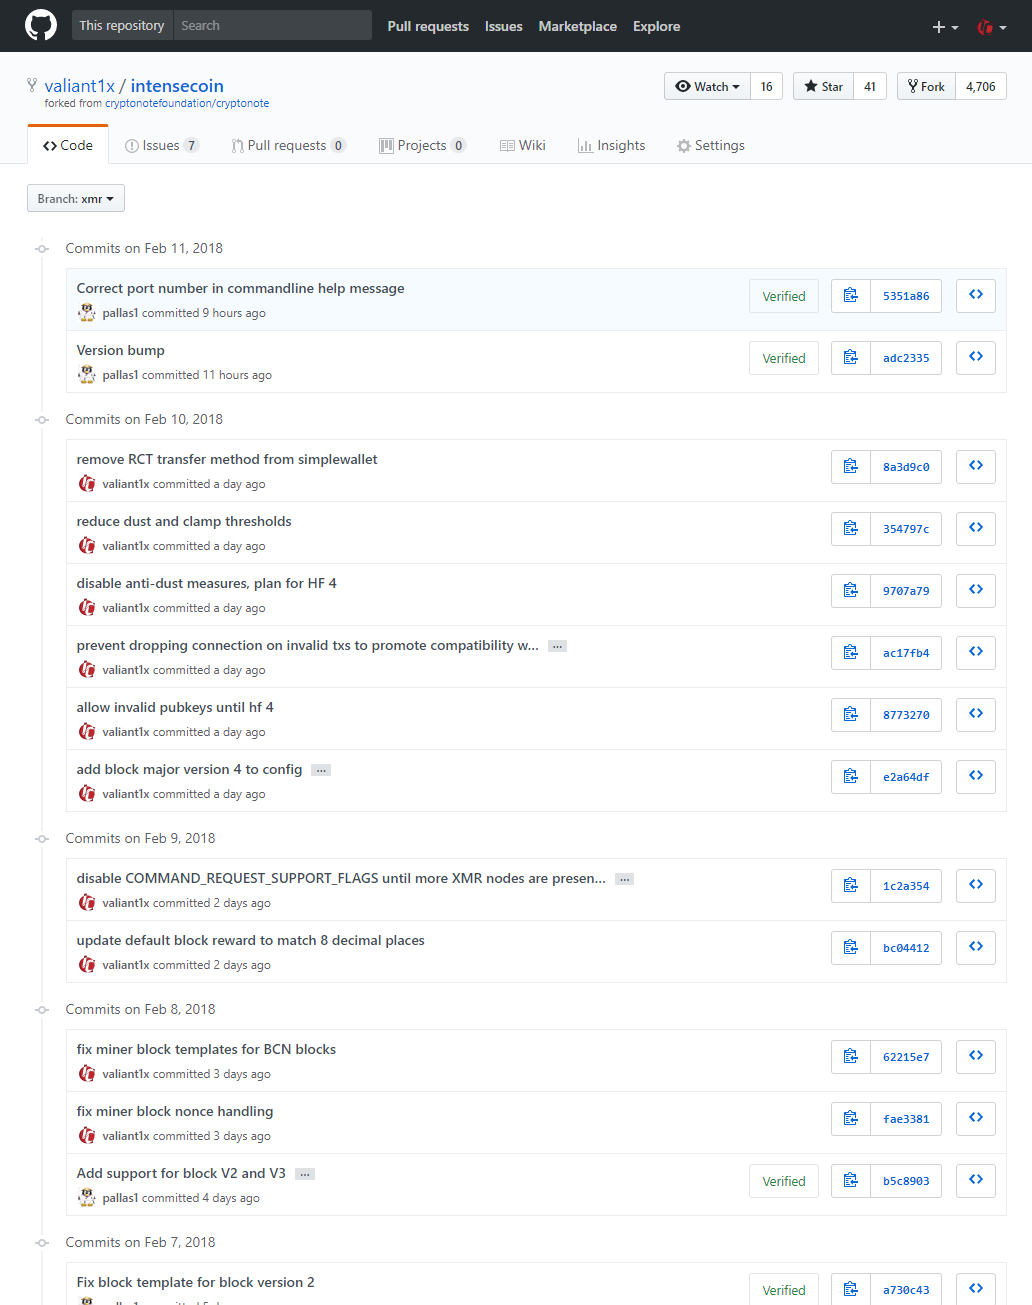Copy SHA for commit 1c2a354
This screenshot has width=1032, height=1305.
tap(851, 886)
